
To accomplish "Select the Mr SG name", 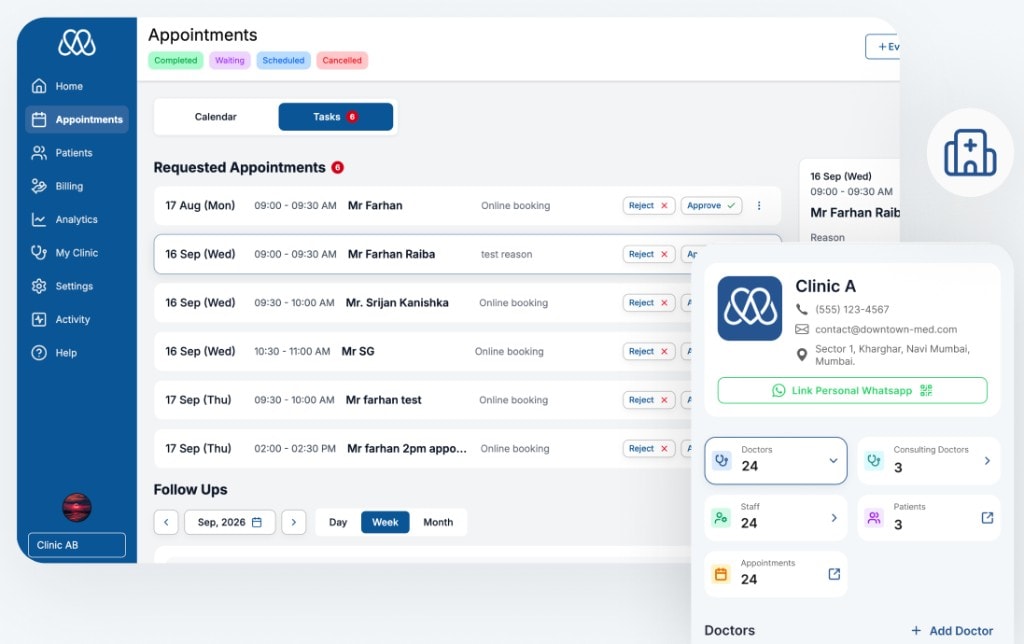I will (x=358, y=351).
